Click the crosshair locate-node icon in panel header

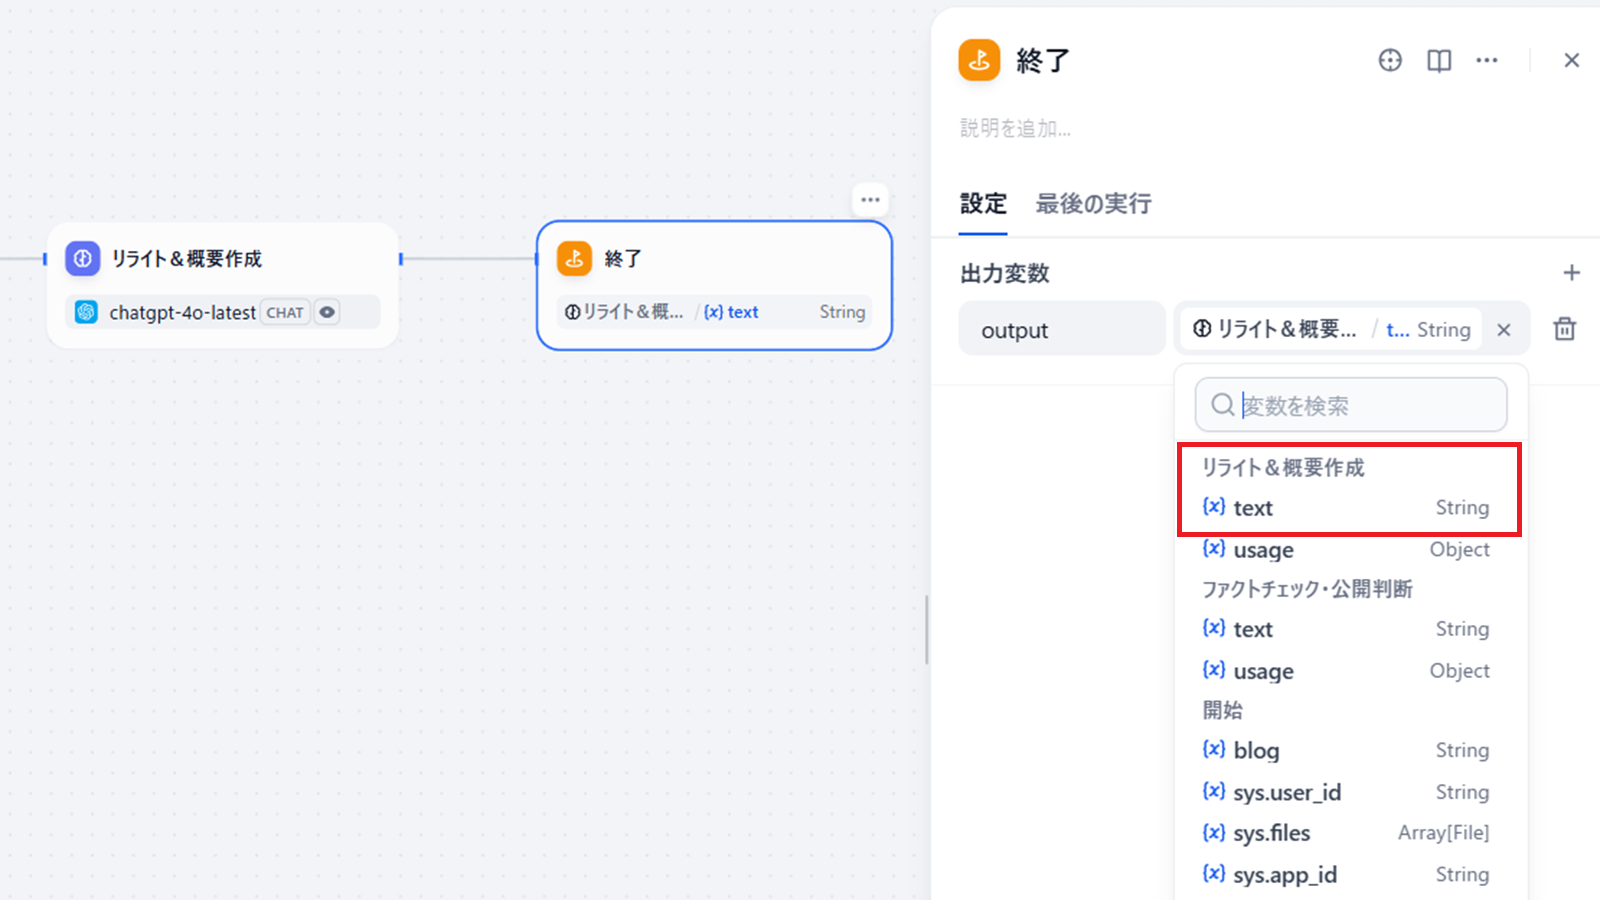(x=1390, y=60)
